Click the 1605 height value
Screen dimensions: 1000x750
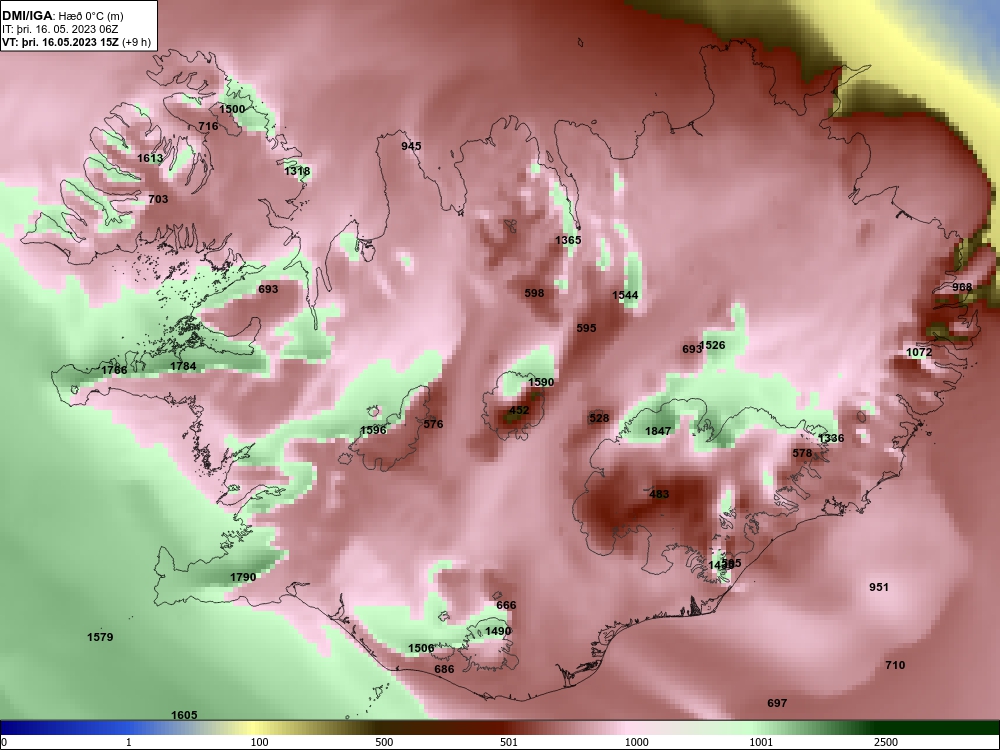click(x=184, y=716)
